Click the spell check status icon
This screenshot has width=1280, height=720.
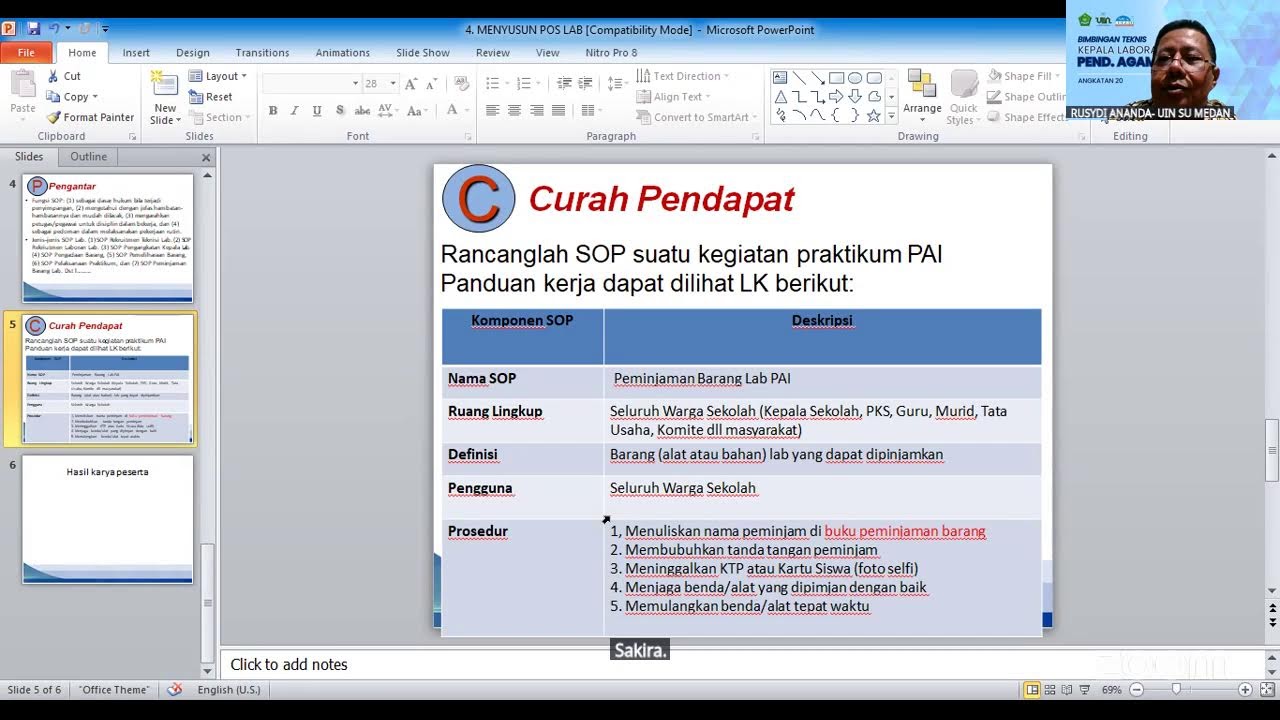coord(175,689)
